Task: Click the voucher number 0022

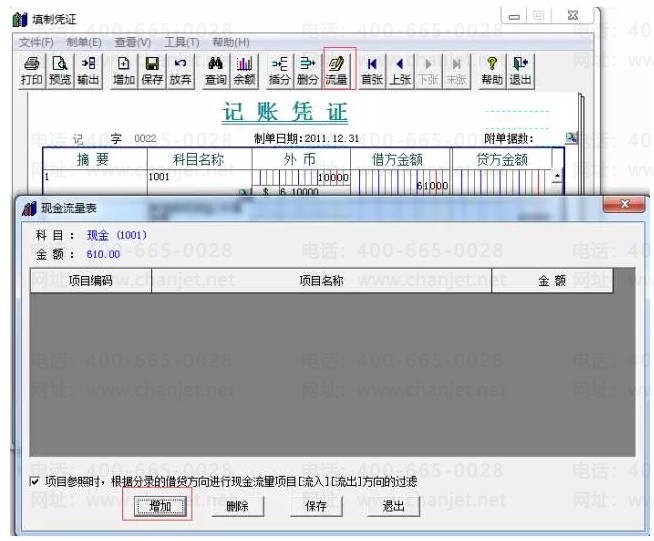Action: point(145,138)
